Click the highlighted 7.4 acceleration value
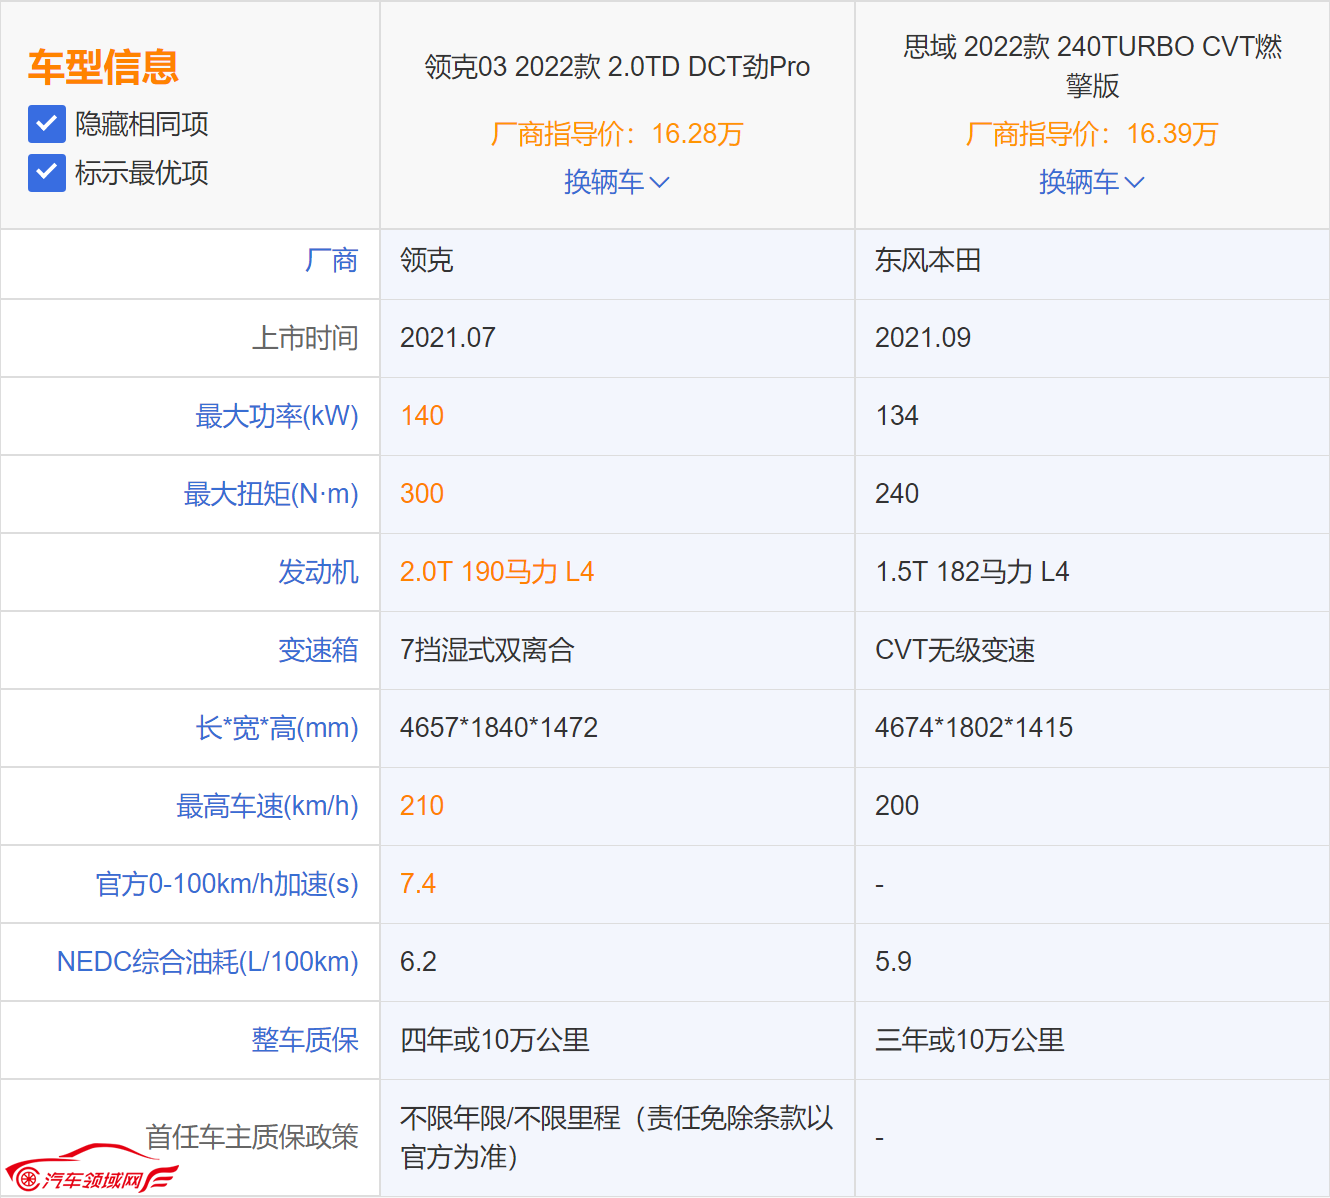Viewport: 1330px width, 1198px height. coord(418,884)
